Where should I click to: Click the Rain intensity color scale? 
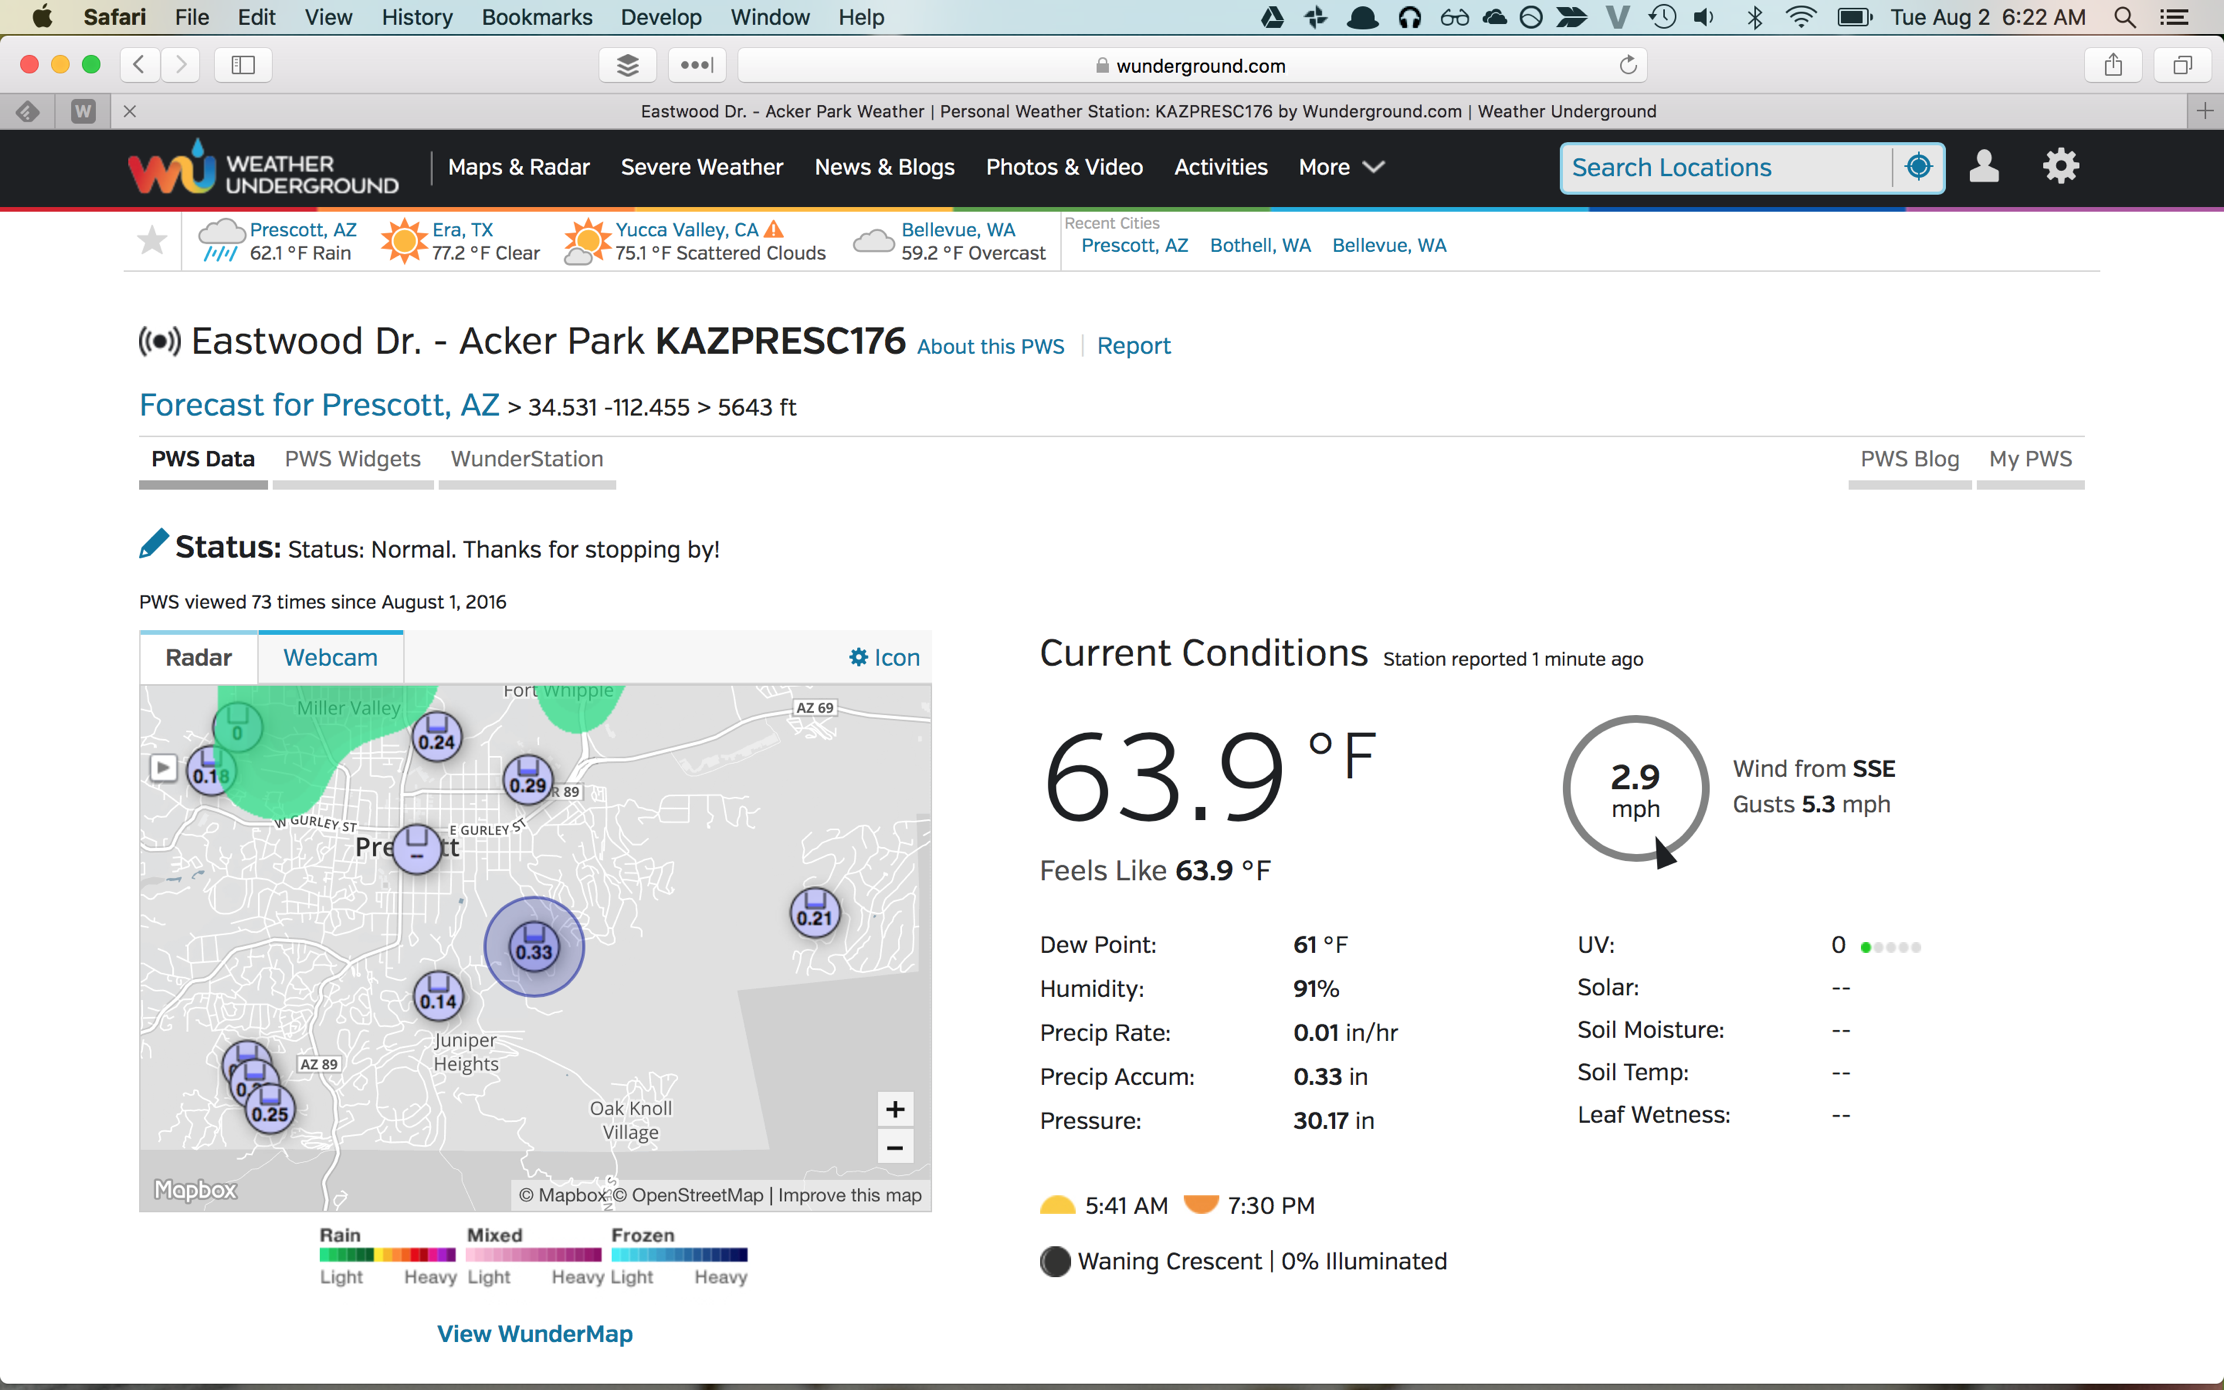(387, 1254)
